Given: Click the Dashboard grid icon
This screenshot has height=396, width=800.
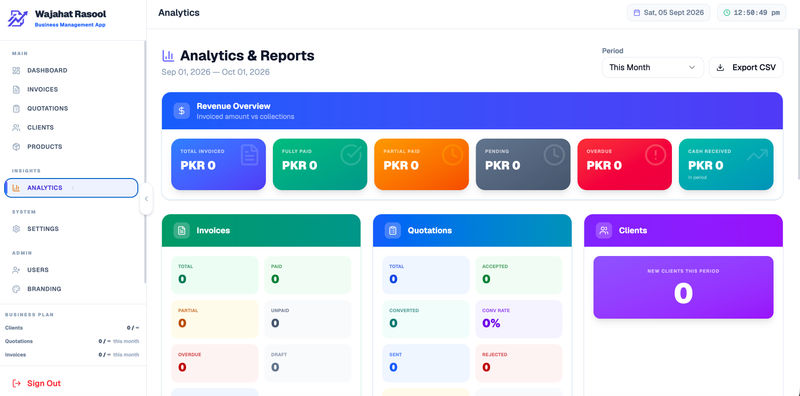Looking at the screenshot, I should pos(16,70).
